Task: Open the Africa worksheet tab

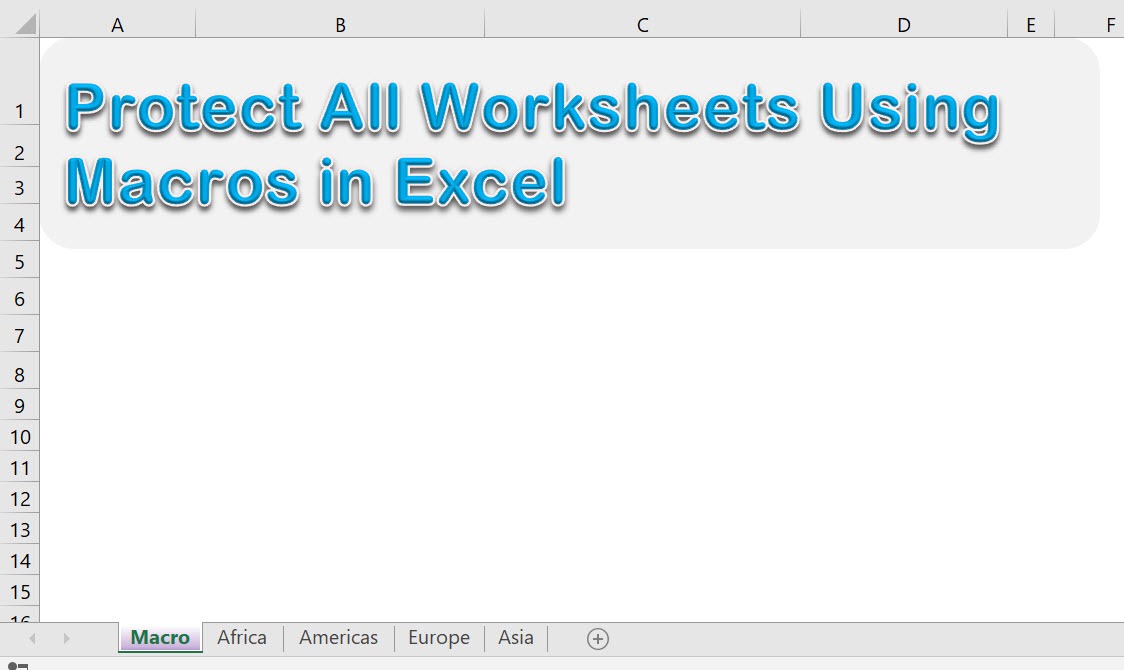Action: click(242, 637)
